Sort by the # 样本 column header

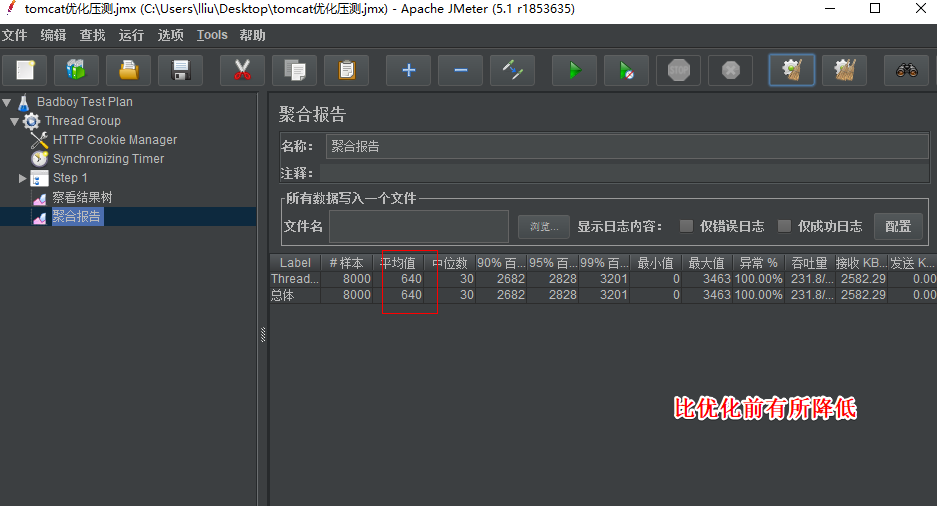(x=347, y=263)
